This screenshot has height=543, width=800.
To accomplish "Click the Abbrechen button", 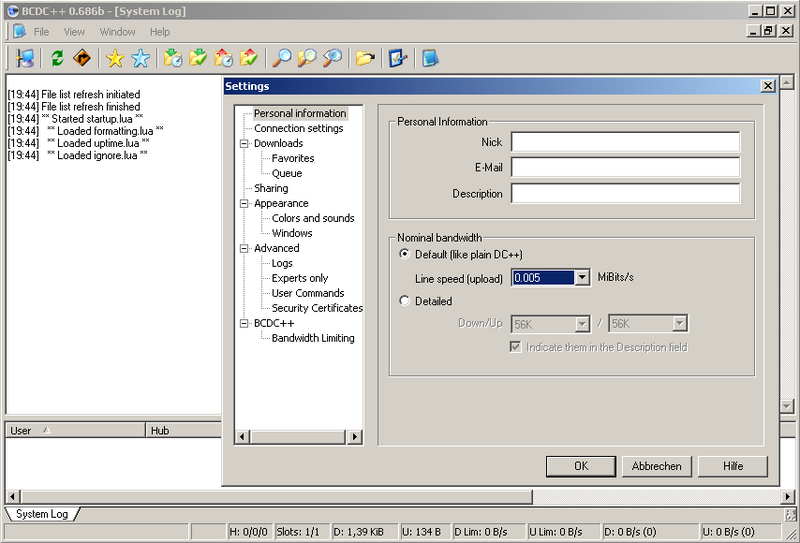I will pos(657,466).
